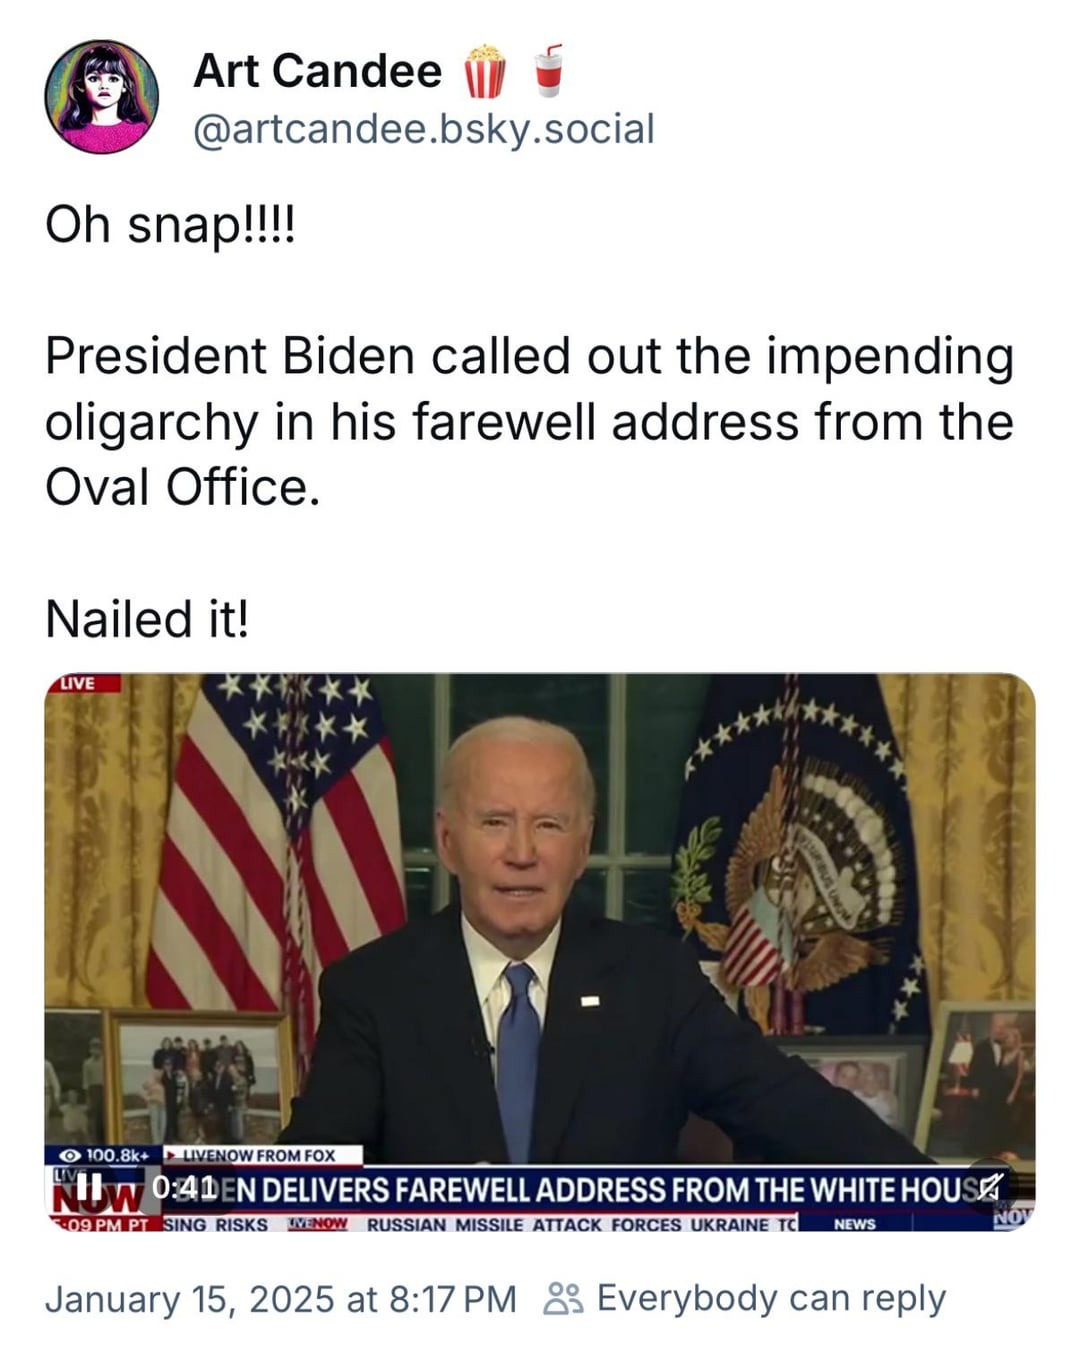Click the people icon for reply settings
The image size is (1080, 1351).
(x=561, y=1299)
